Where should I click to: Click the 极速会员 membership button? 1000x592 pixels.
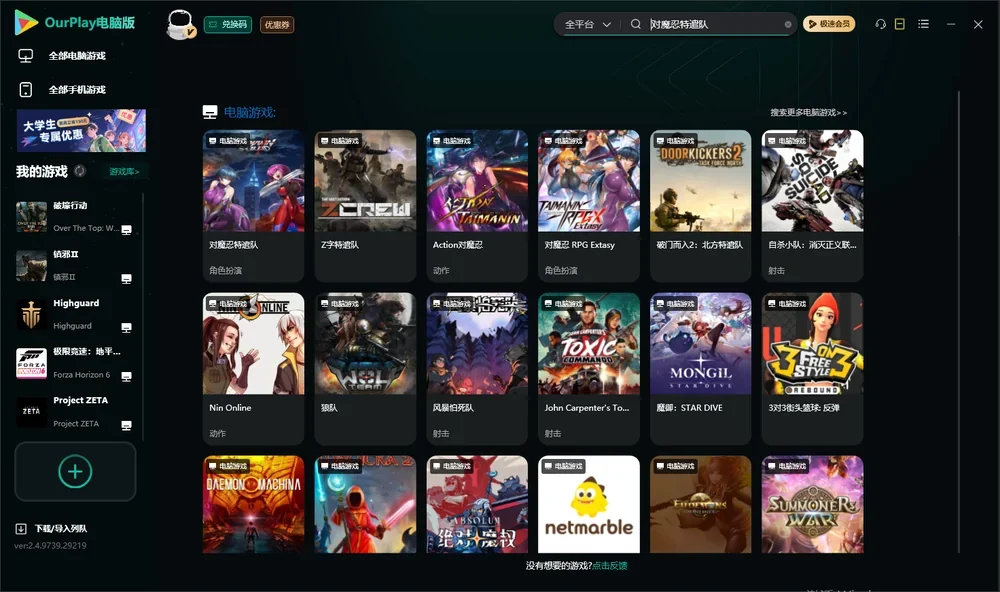tap(829, 24)
